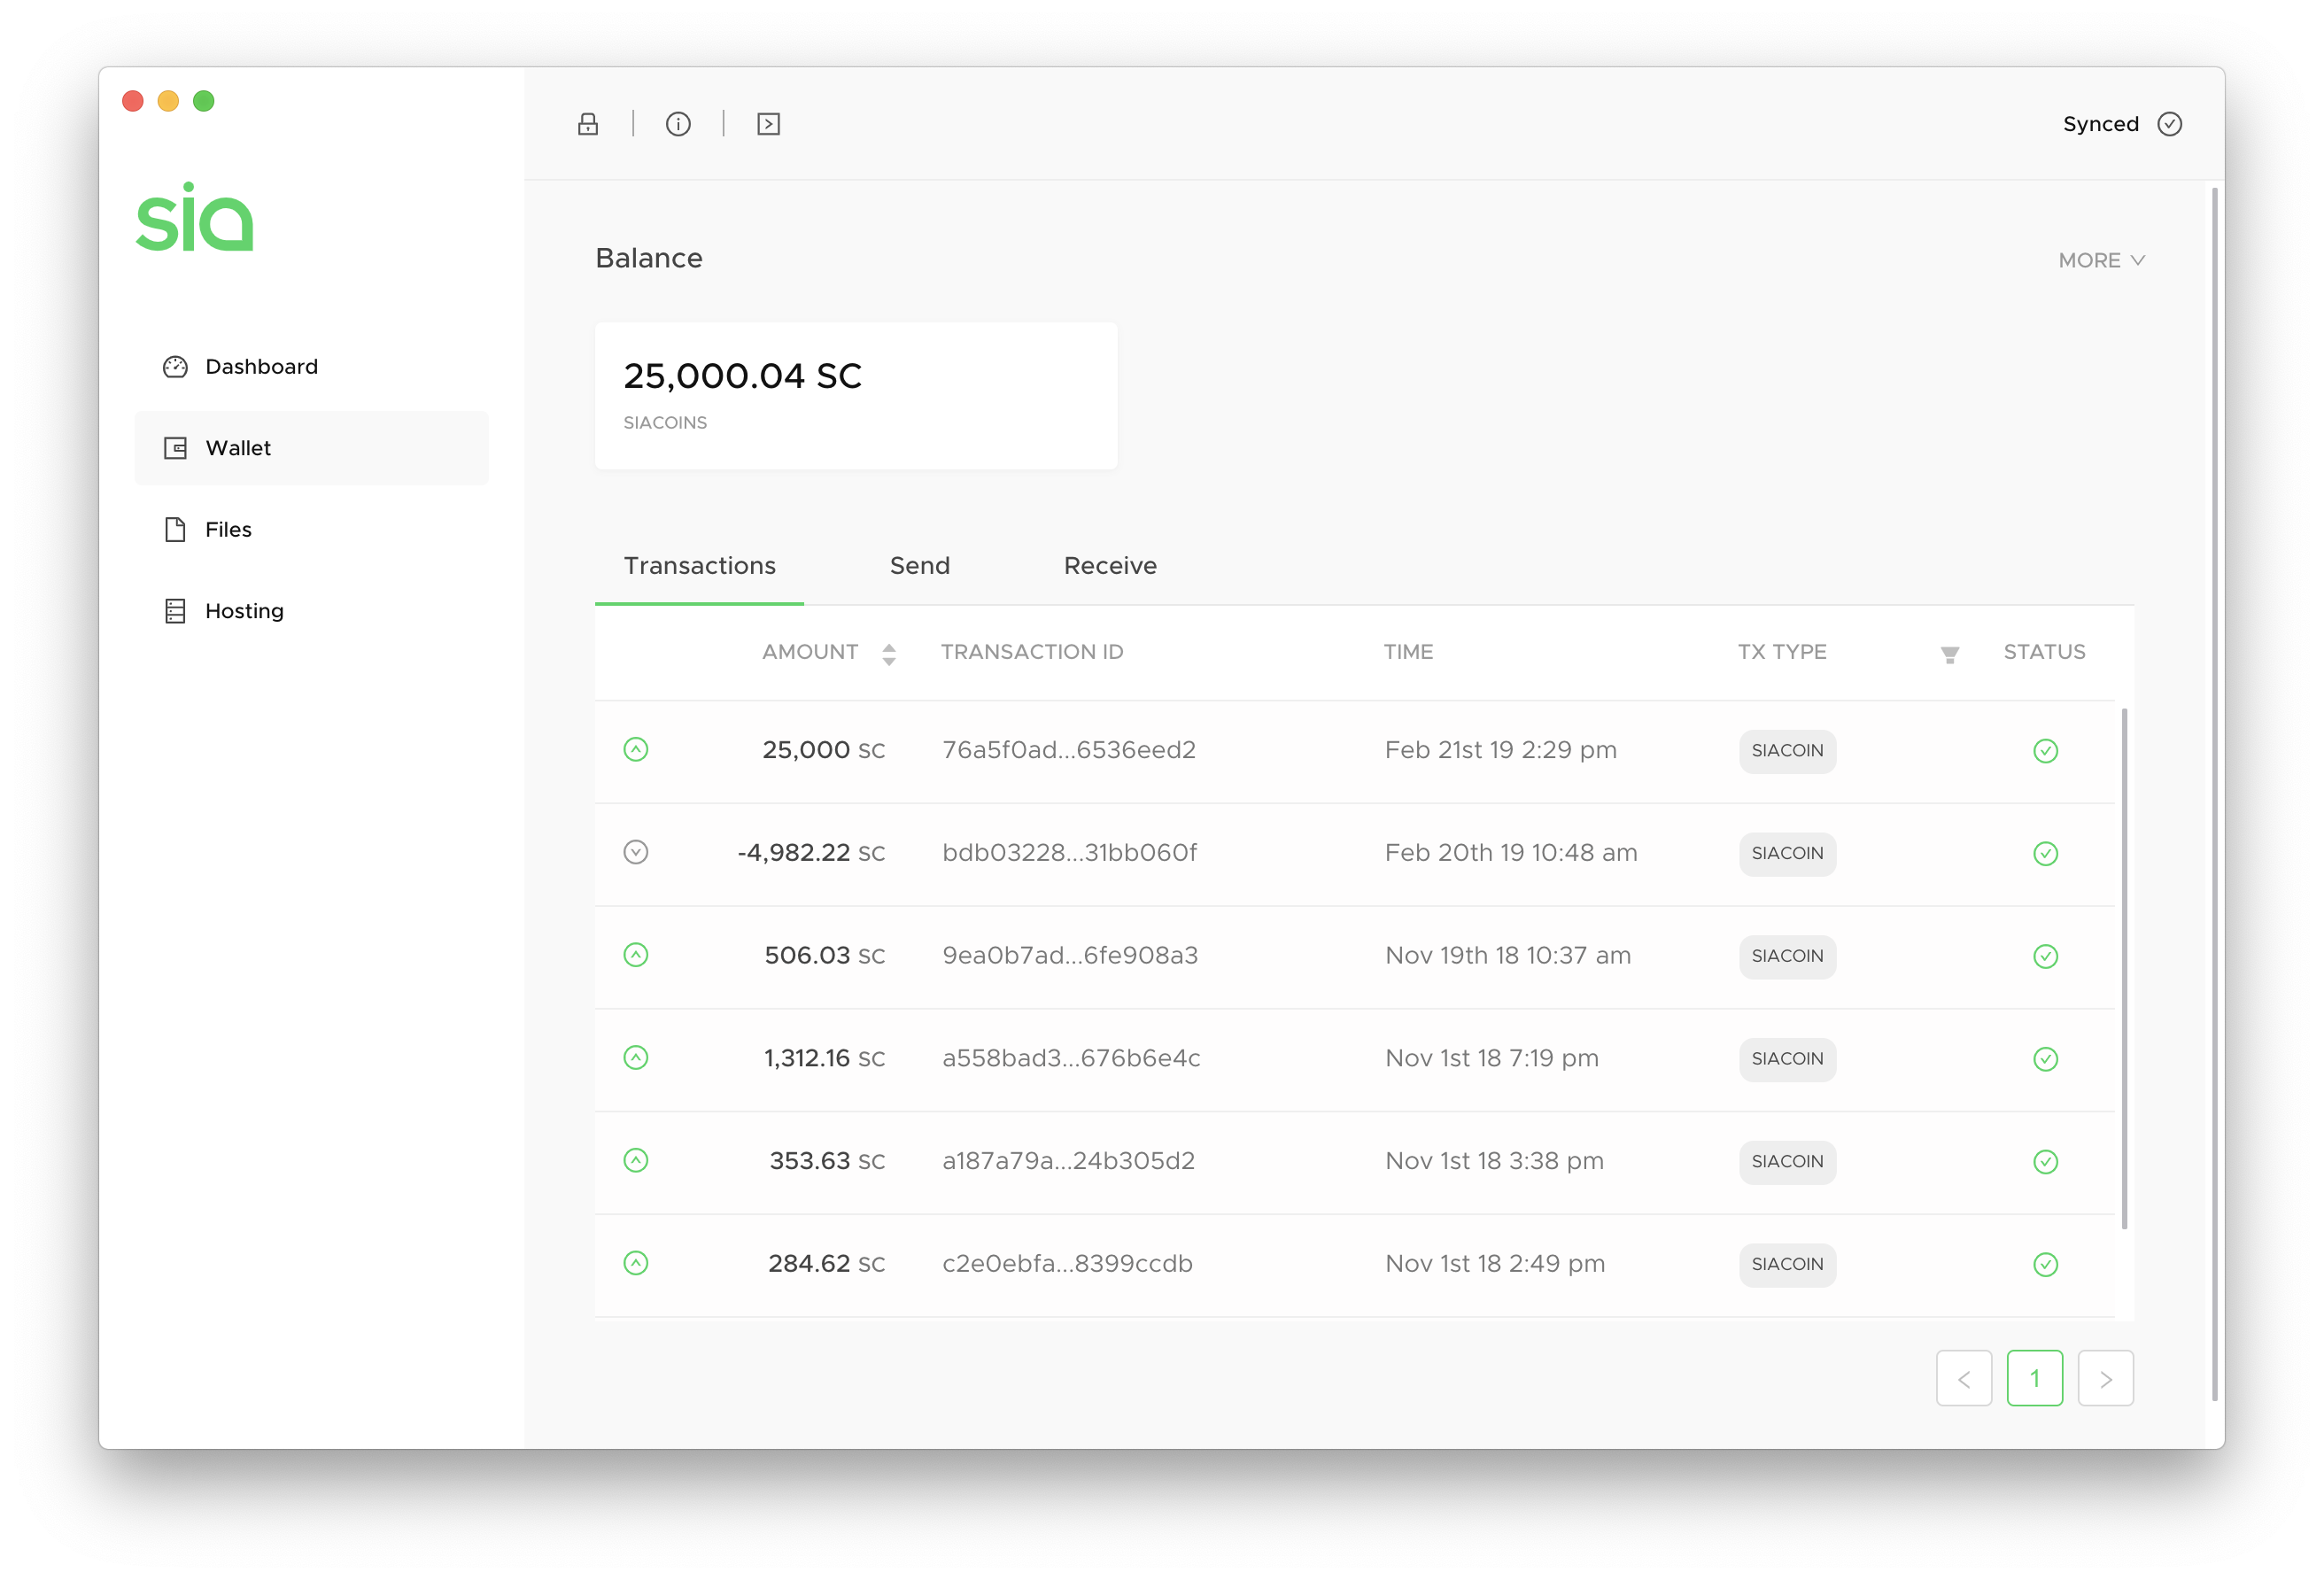
Task: Click the Time column header
Action: 1408,653
